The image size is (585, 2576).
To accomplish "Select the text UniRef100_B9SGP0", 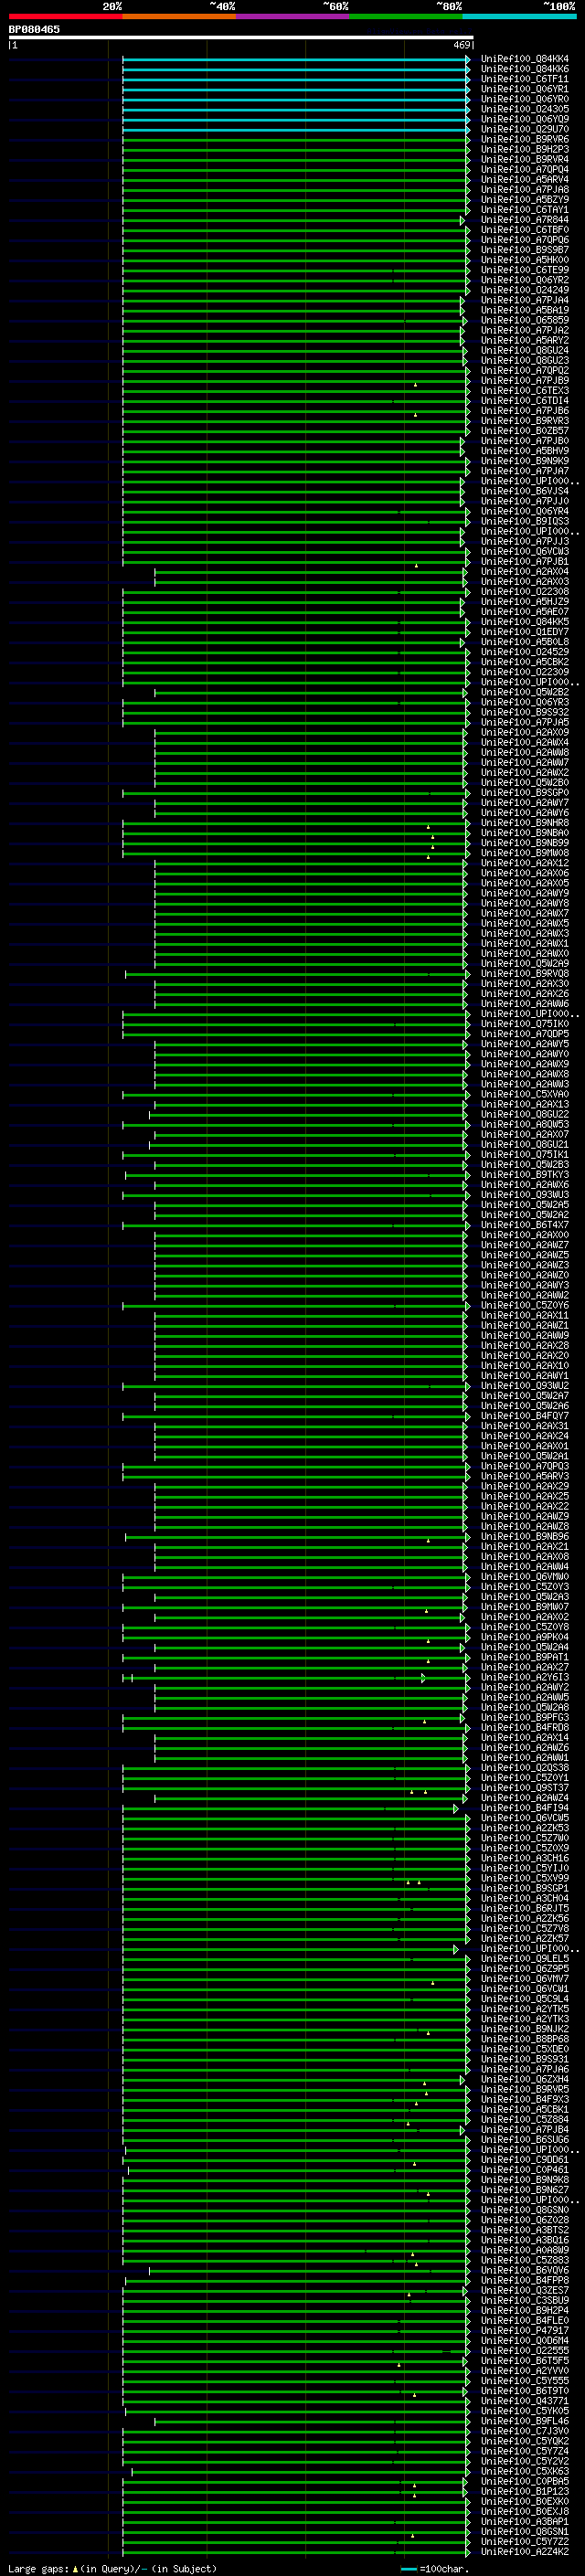I will tap(525, 793).
